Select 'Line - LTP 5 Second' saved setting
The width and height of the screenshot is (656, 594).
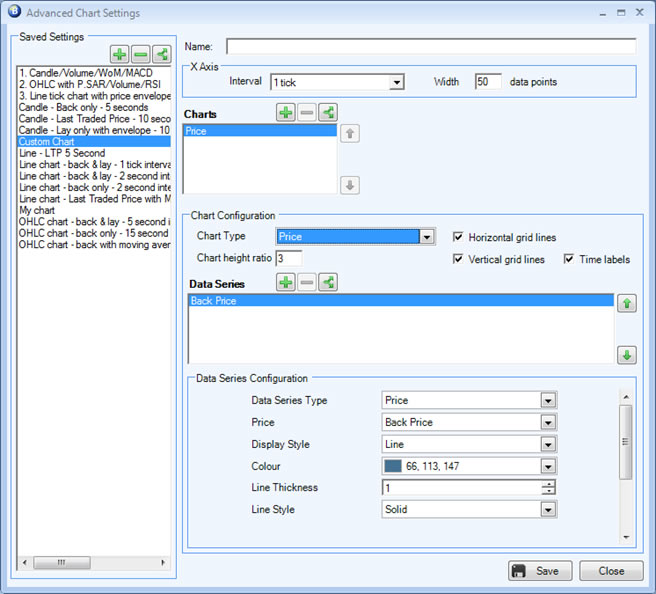pyautogui.click(x=62, y=154)
